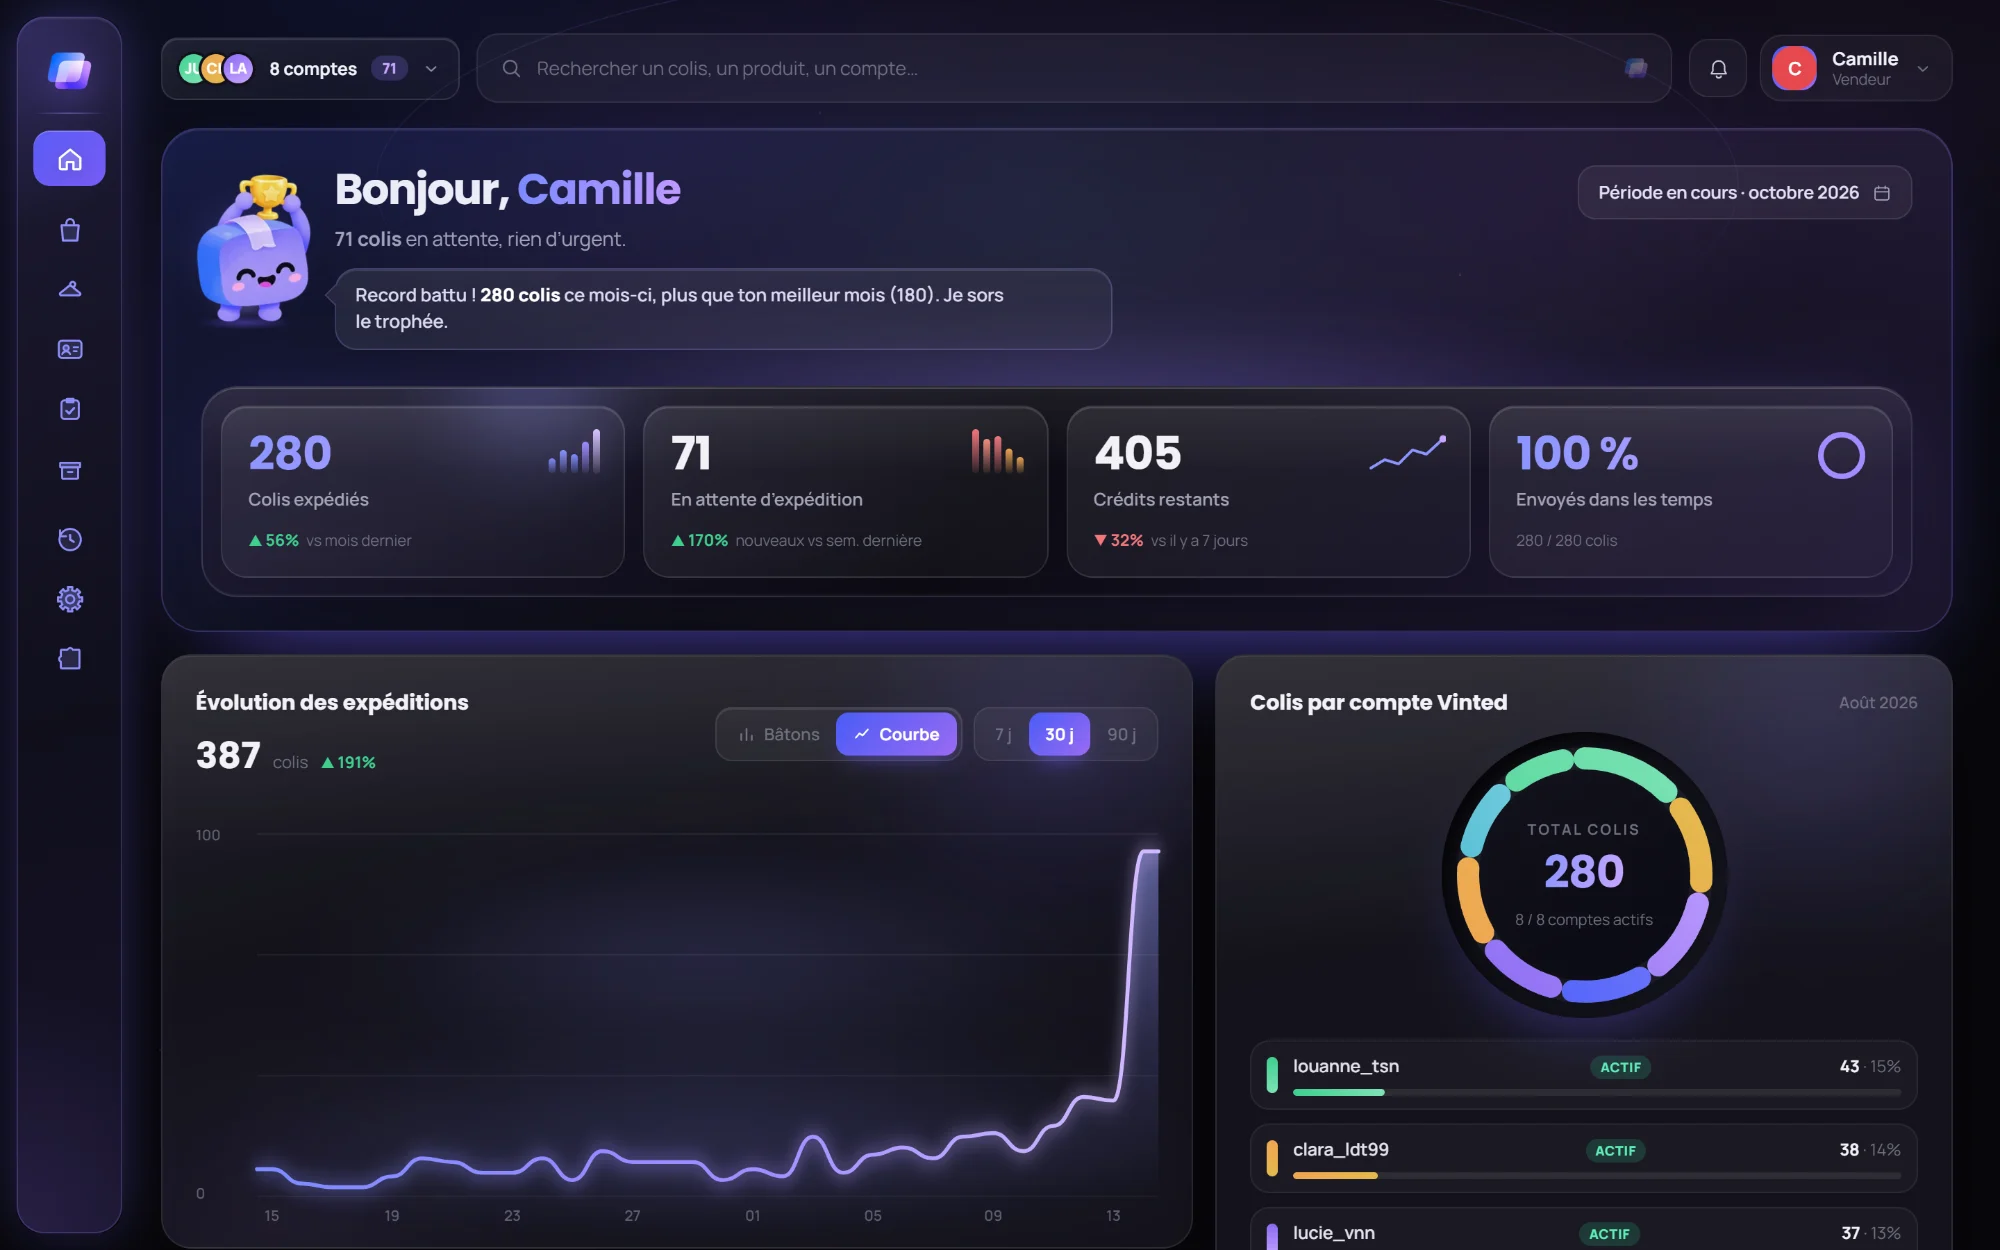Viewport: 2000px width, 1250px height.
Task: Select the 30 j time range
Action: pyautogui.click(x=1059, y=734)
